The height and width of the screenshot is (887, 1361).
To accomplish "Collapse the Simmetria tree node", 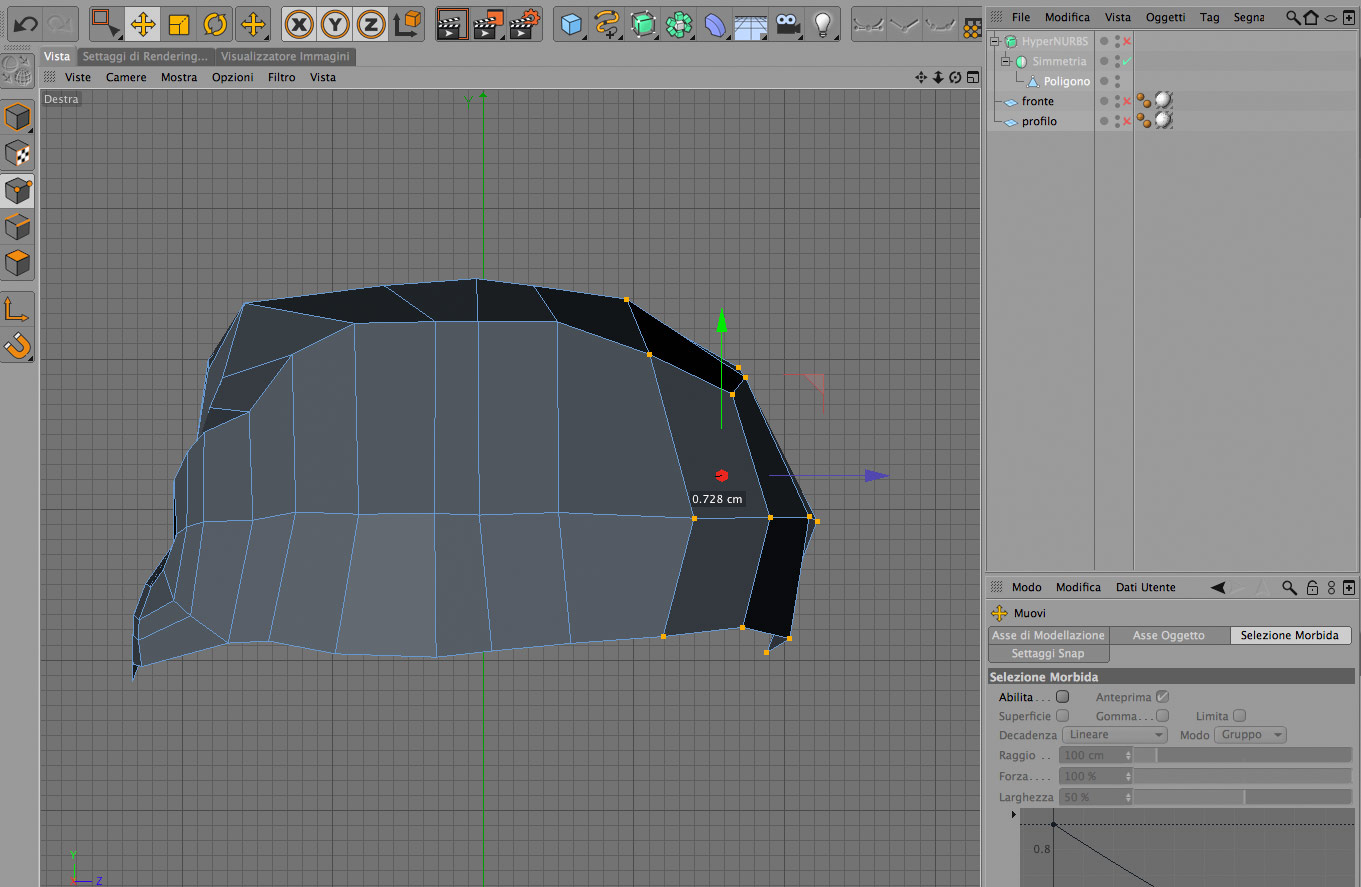I will pos(1006,62).
